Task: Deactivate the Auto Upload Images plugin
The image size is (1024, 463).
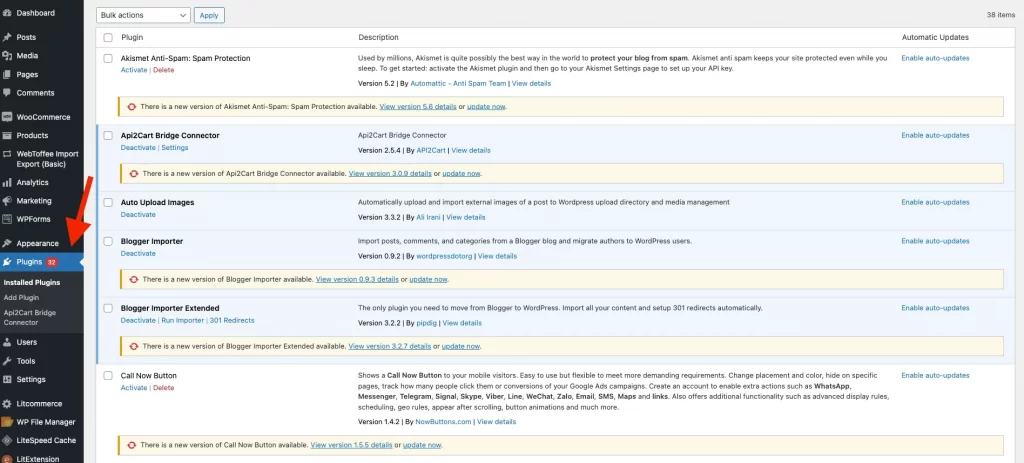Action: 138,214
